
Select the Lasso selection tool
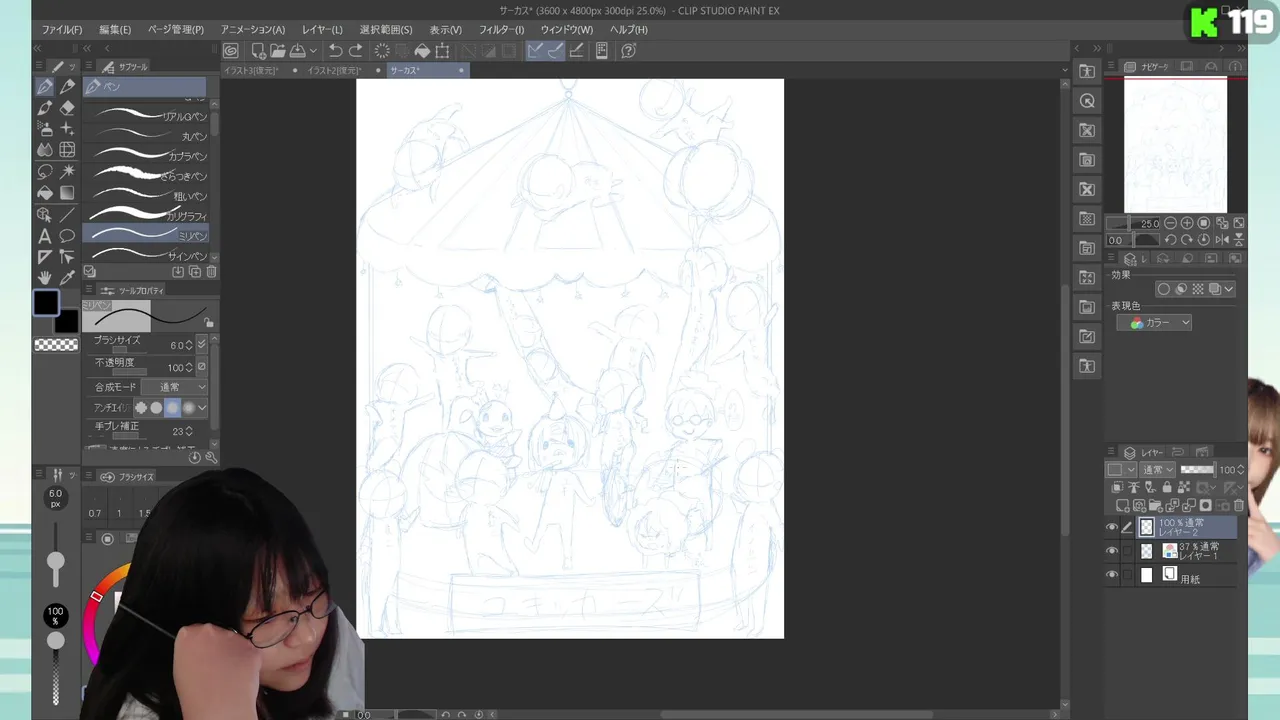(x=45, y=171)
